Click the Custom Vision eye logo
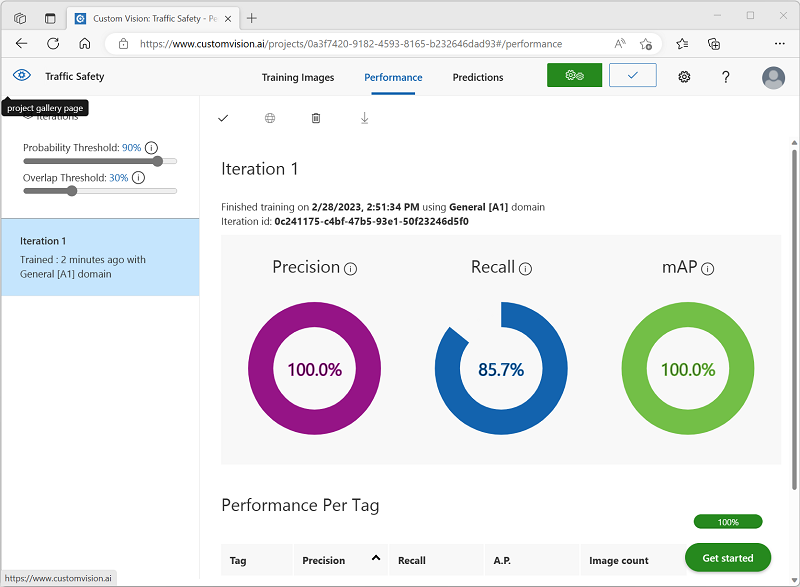The image size is (800, 587). (x=22, y=76)
